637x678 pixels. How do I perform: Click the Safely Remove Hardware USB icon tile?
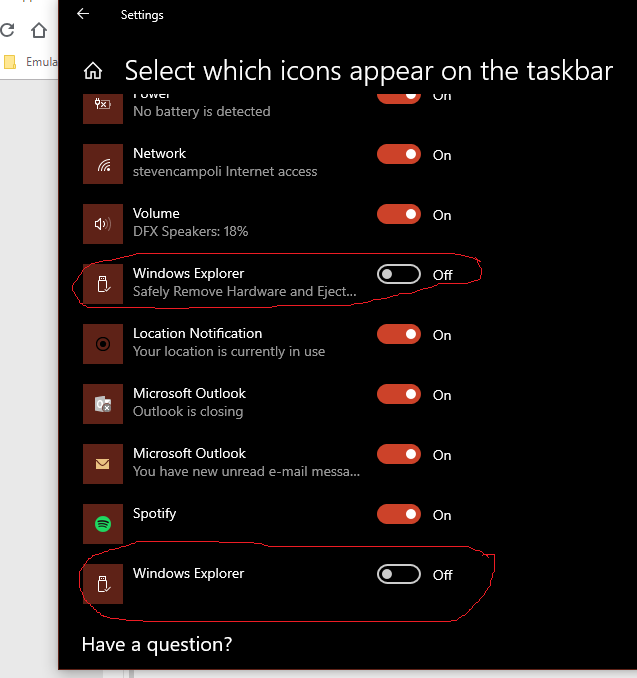click(x=103, y=284)
